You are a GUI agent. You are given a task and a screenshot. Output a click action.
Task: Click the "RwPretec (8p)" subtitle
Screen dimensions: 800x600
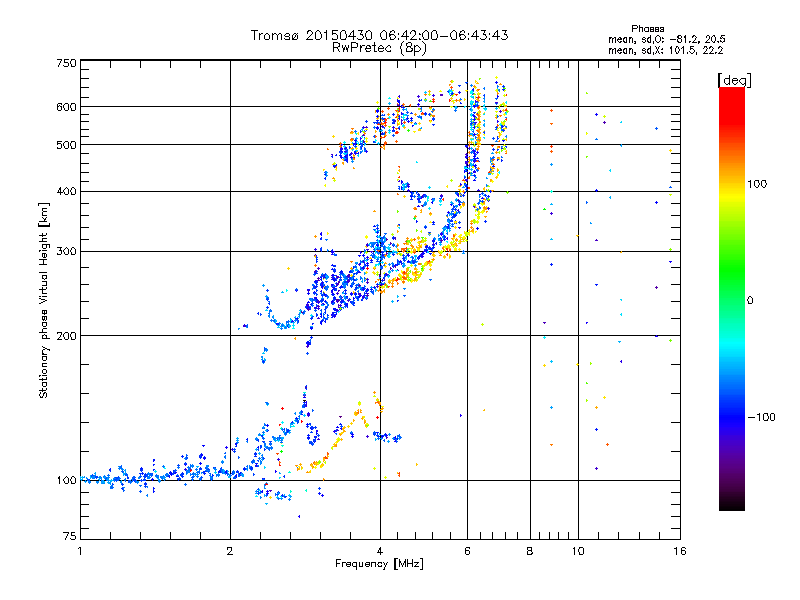tap(379, 48)
